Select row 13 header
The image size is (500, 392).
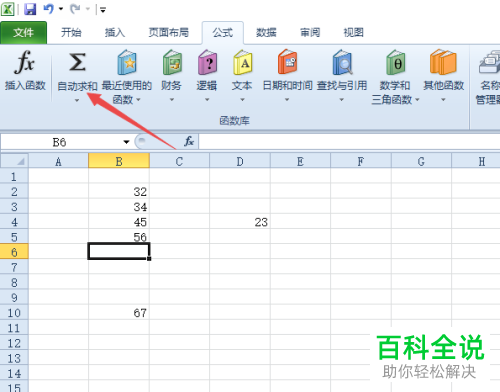click(14, 358)
